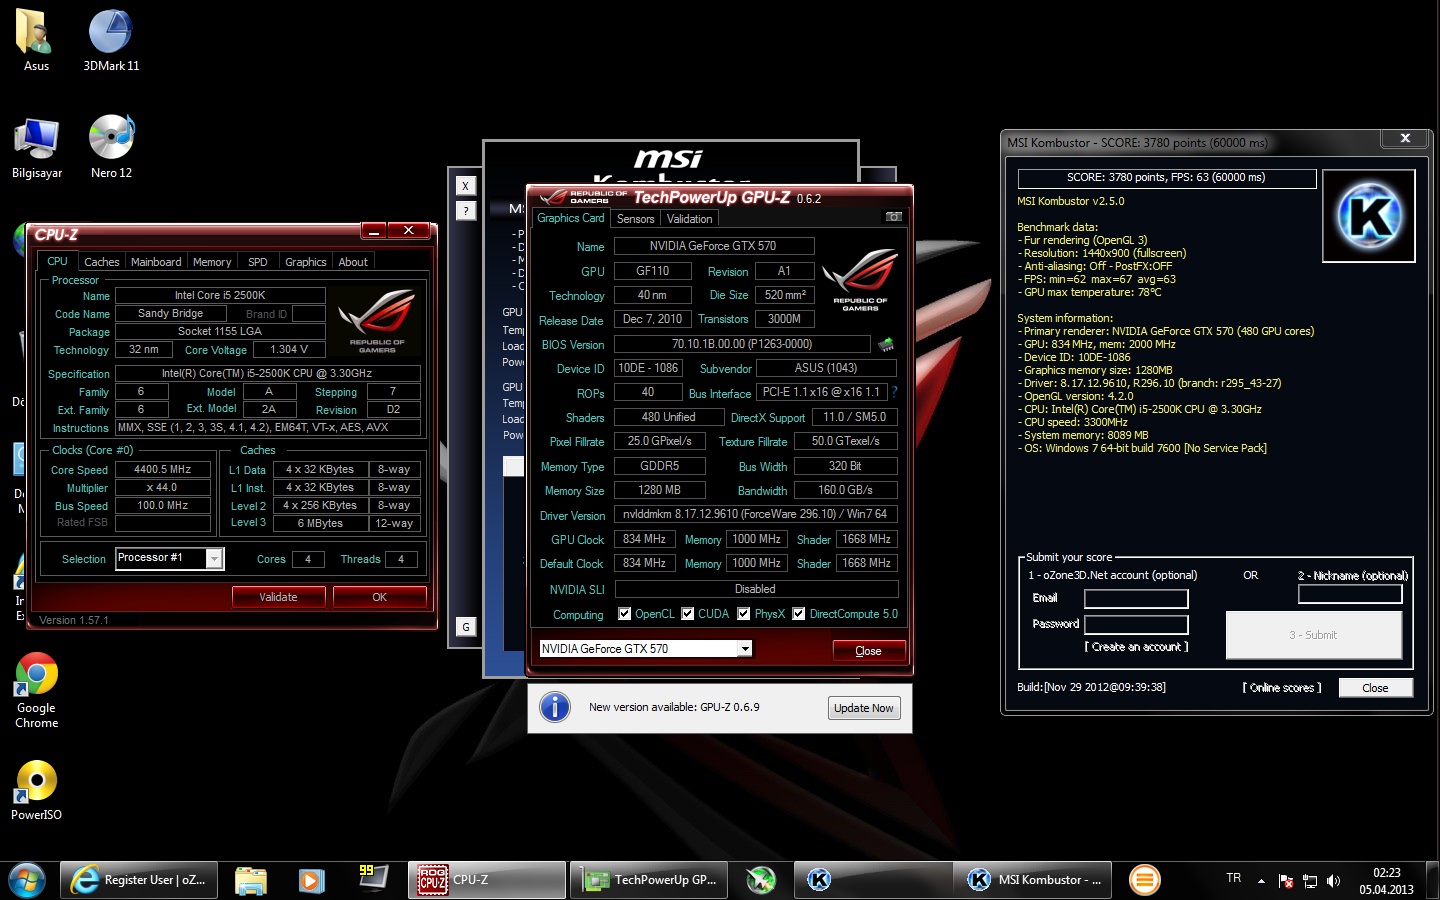This screenshot has width=1440, height=900.
Task: Switch to TechPowerUp GPU-Z taskbar button
Action: (x=651, y=880)
